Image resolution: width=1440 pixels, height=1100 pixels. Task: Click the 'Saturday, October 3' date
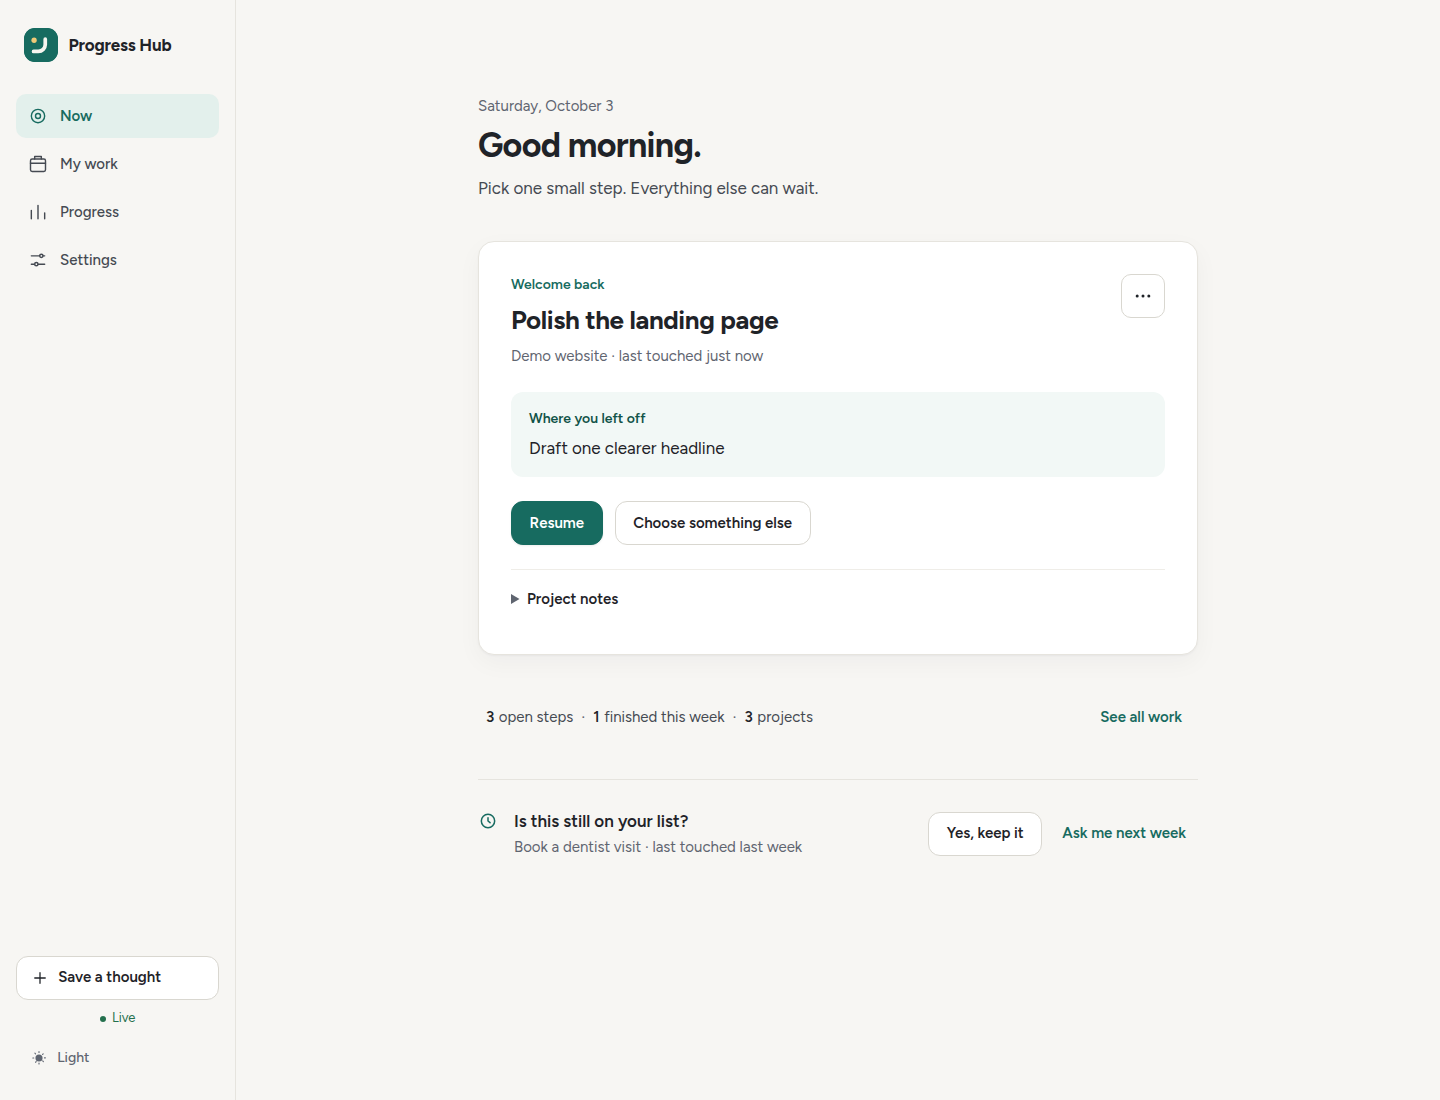546,106
